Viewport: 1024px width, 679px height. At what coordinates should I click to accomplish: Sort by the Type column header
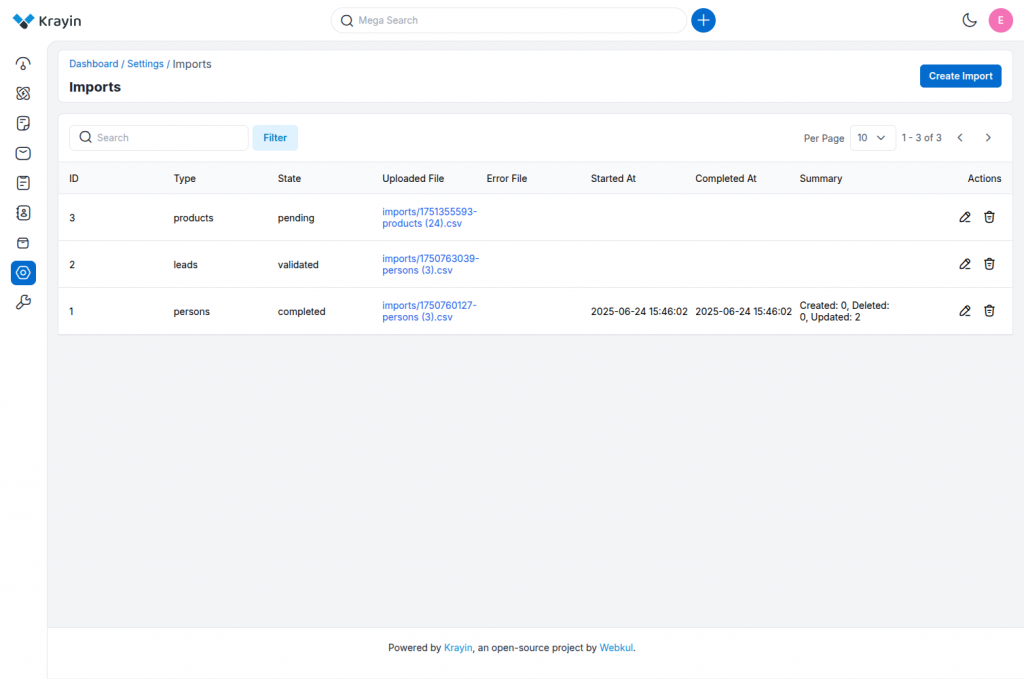(184, 178)
